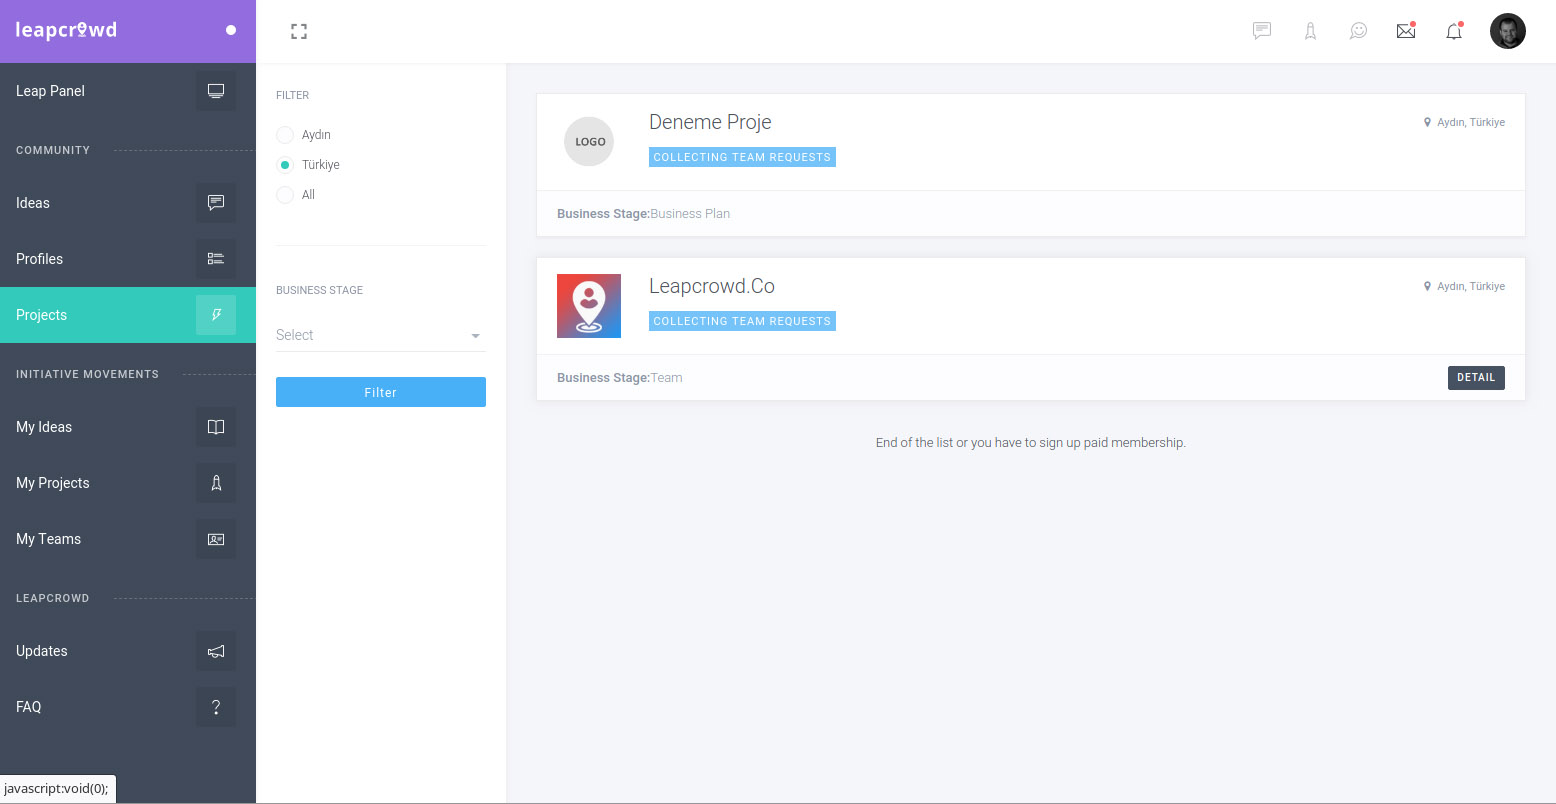Click the My Ideas book icon
This screenshot has height=804, width=1556.
pyautogui.click(x=216, y=427)
